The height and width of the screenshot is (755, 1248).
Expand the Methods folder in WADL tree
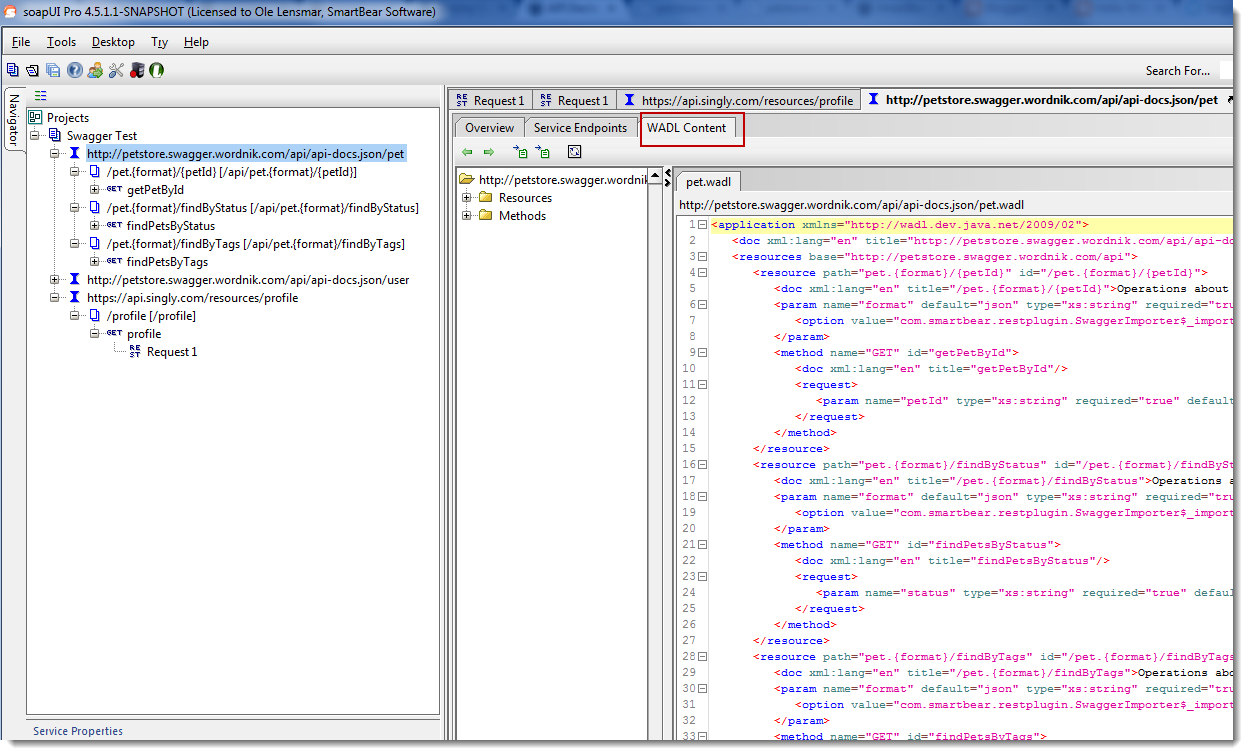pos(466,216)
